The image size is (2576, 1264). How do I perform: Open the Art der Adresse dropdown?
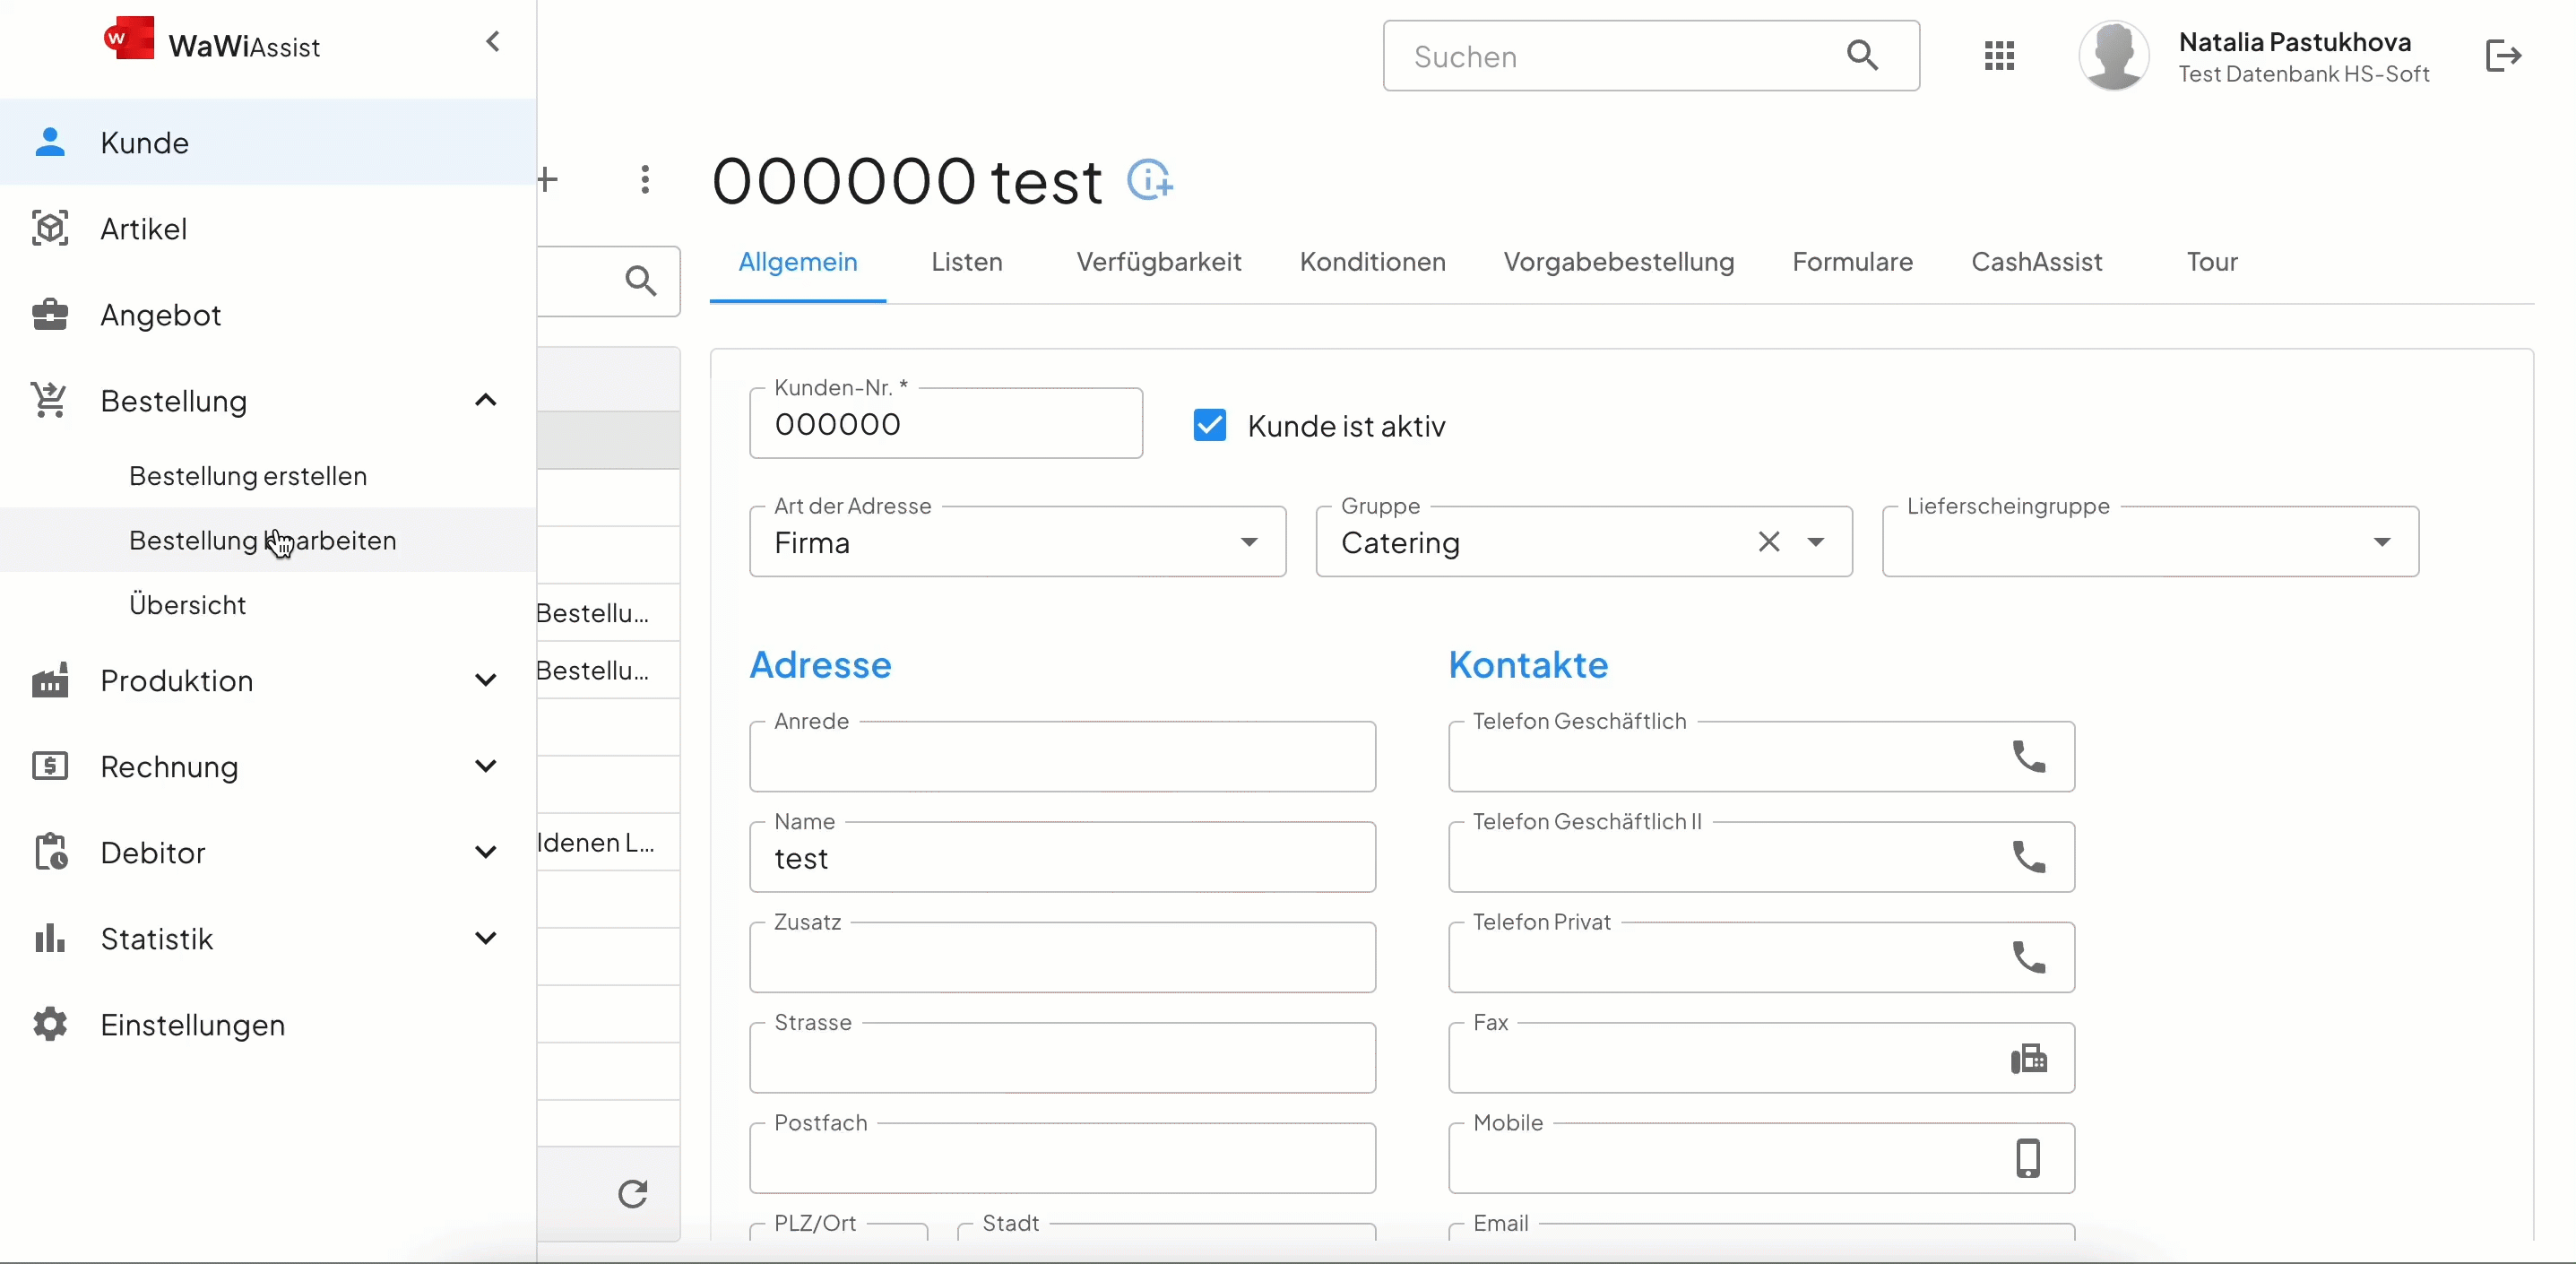(x=1248, y=542)
